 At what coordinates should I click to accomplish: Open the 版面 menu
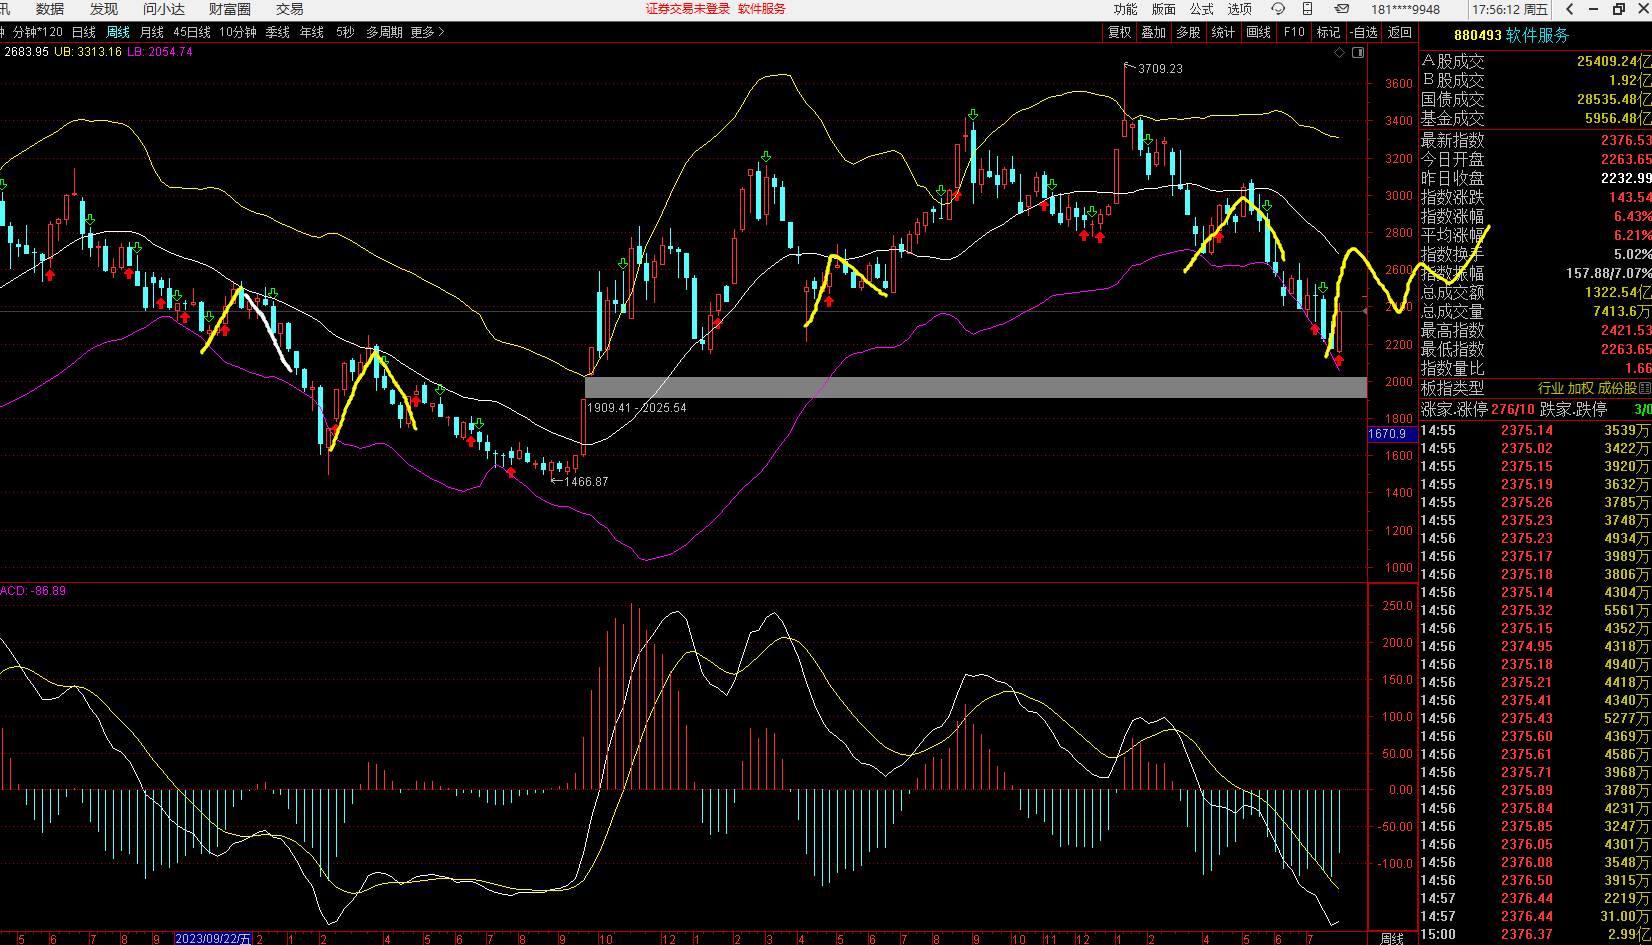click(x=1164, y=9)
